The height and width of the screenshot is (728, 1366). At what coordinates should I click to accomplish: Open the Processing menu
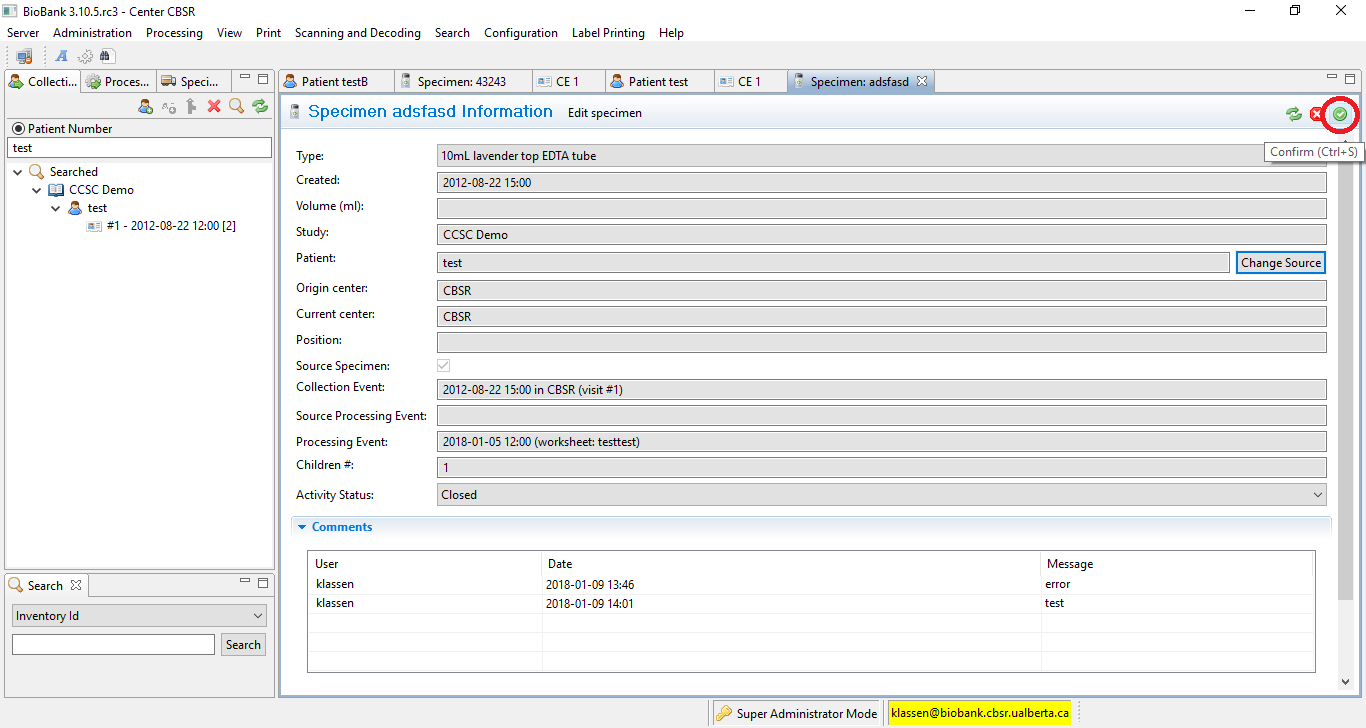pyautogui.click(x=174, y=33)
